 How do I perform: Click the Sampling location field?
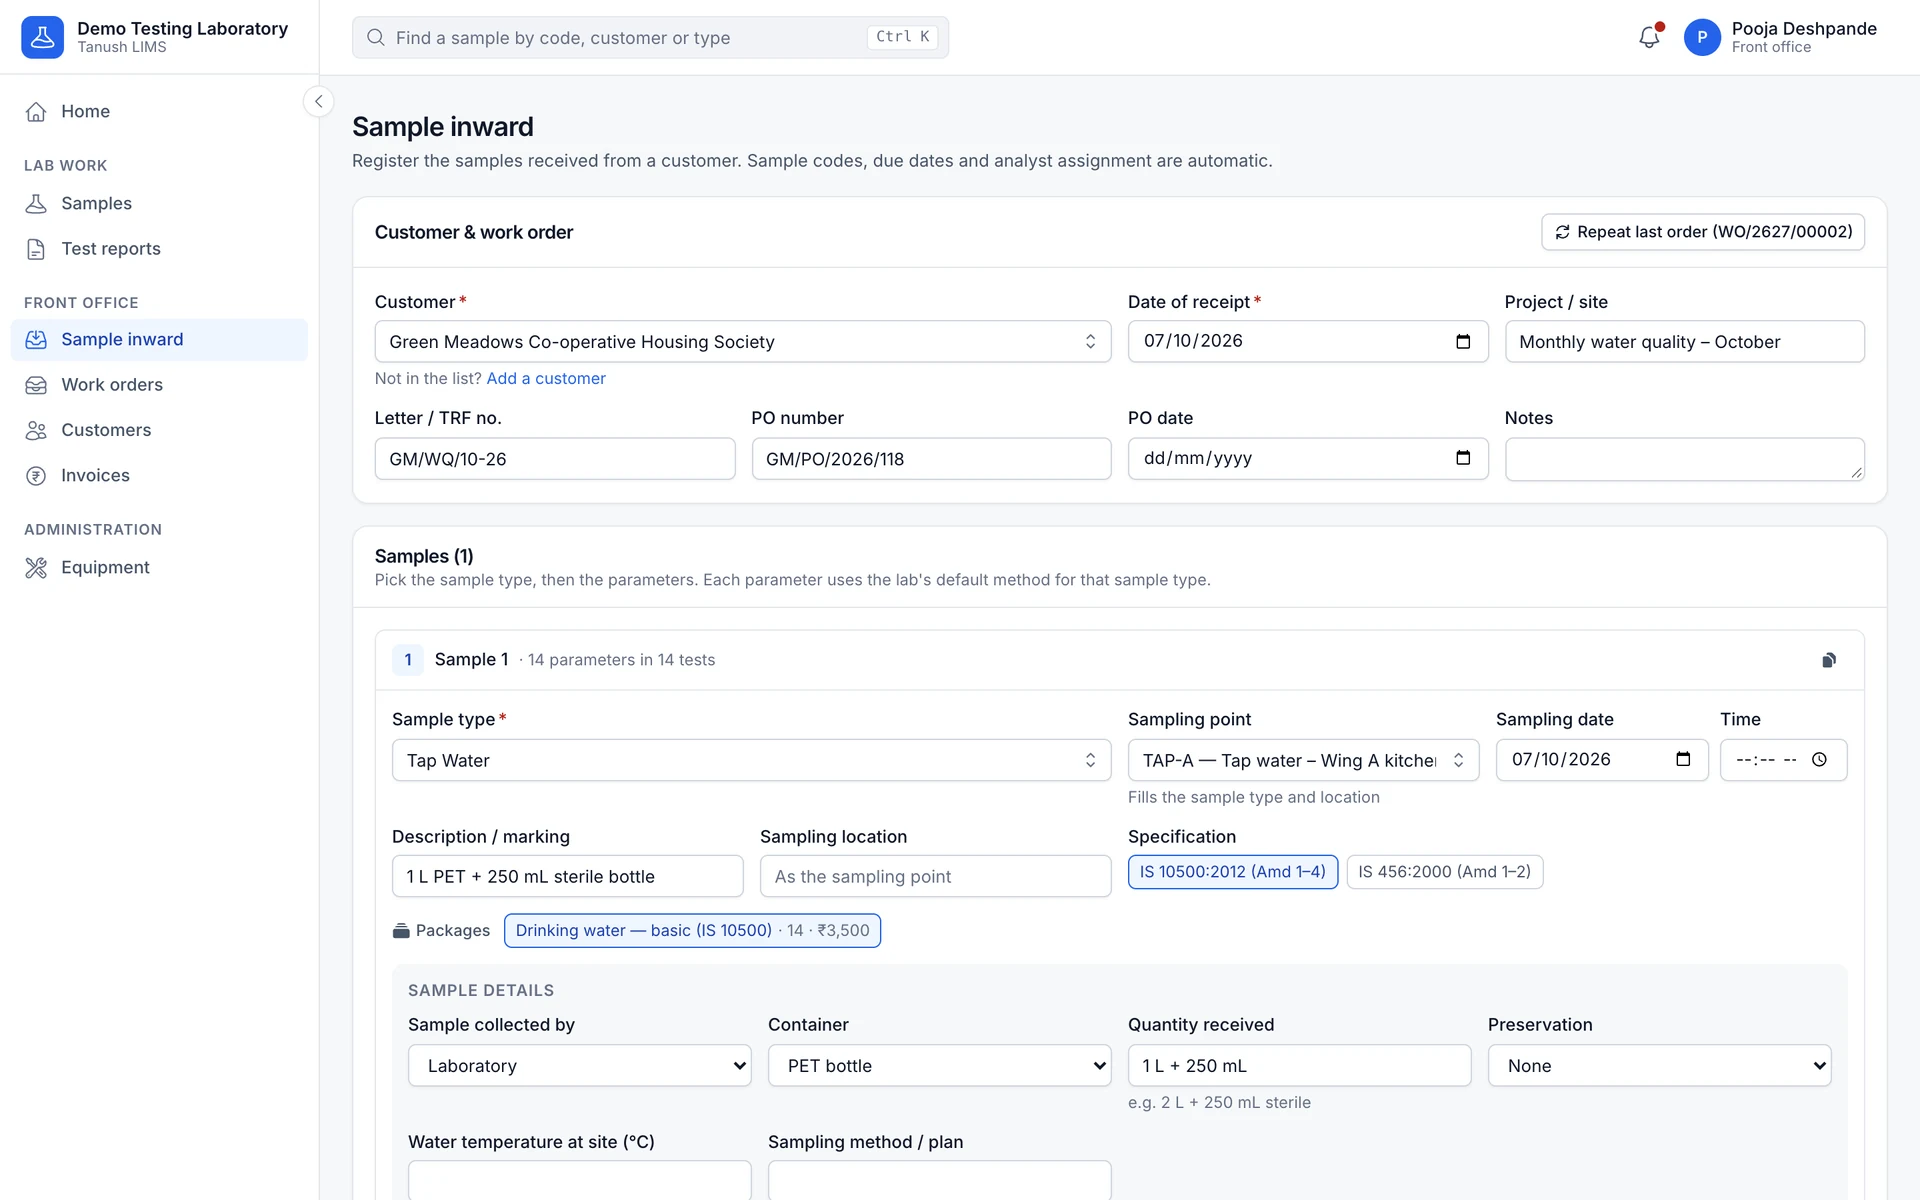pos(935,877)
